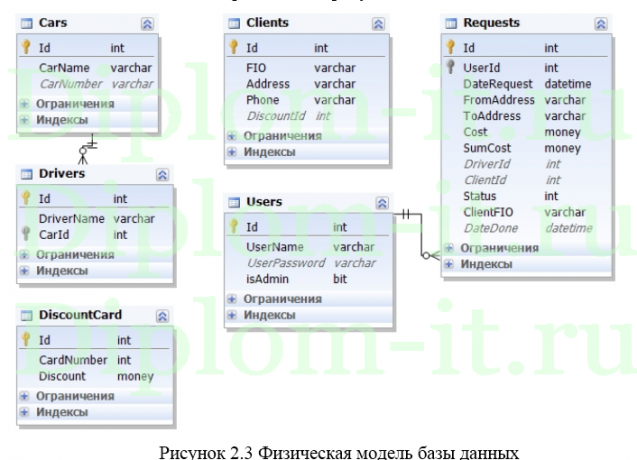Viewport: 637px width, 460px height.
Task: Select the Users table title
Action: click(264, 202)
